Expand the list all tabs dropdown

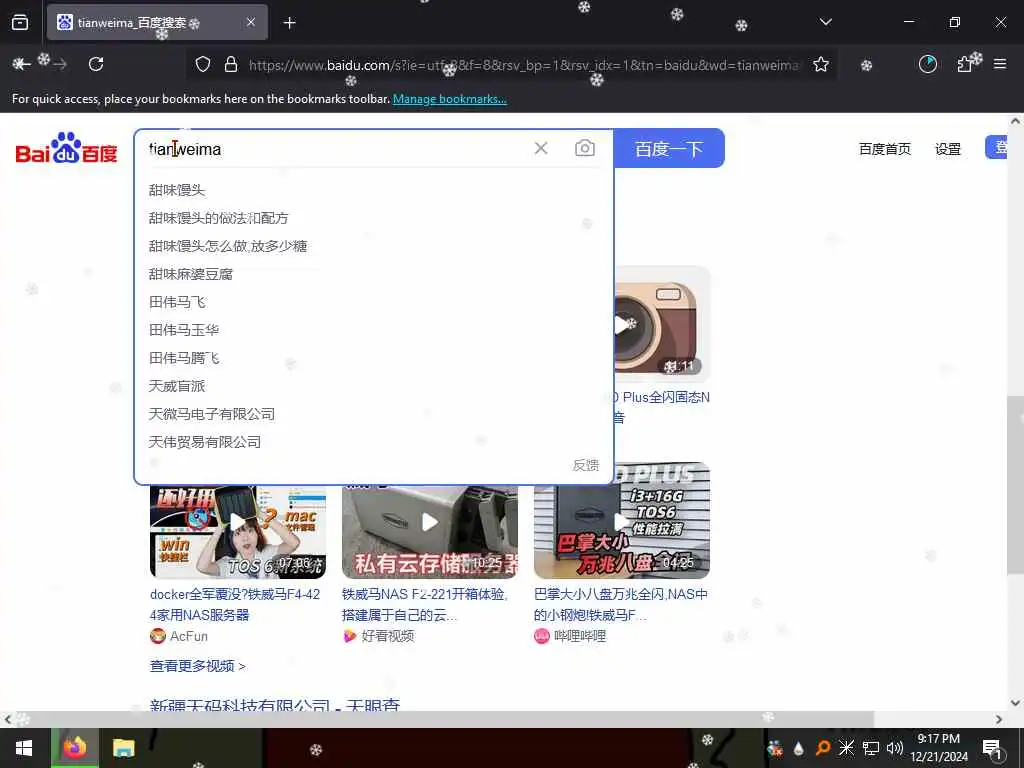click(825, 22)
